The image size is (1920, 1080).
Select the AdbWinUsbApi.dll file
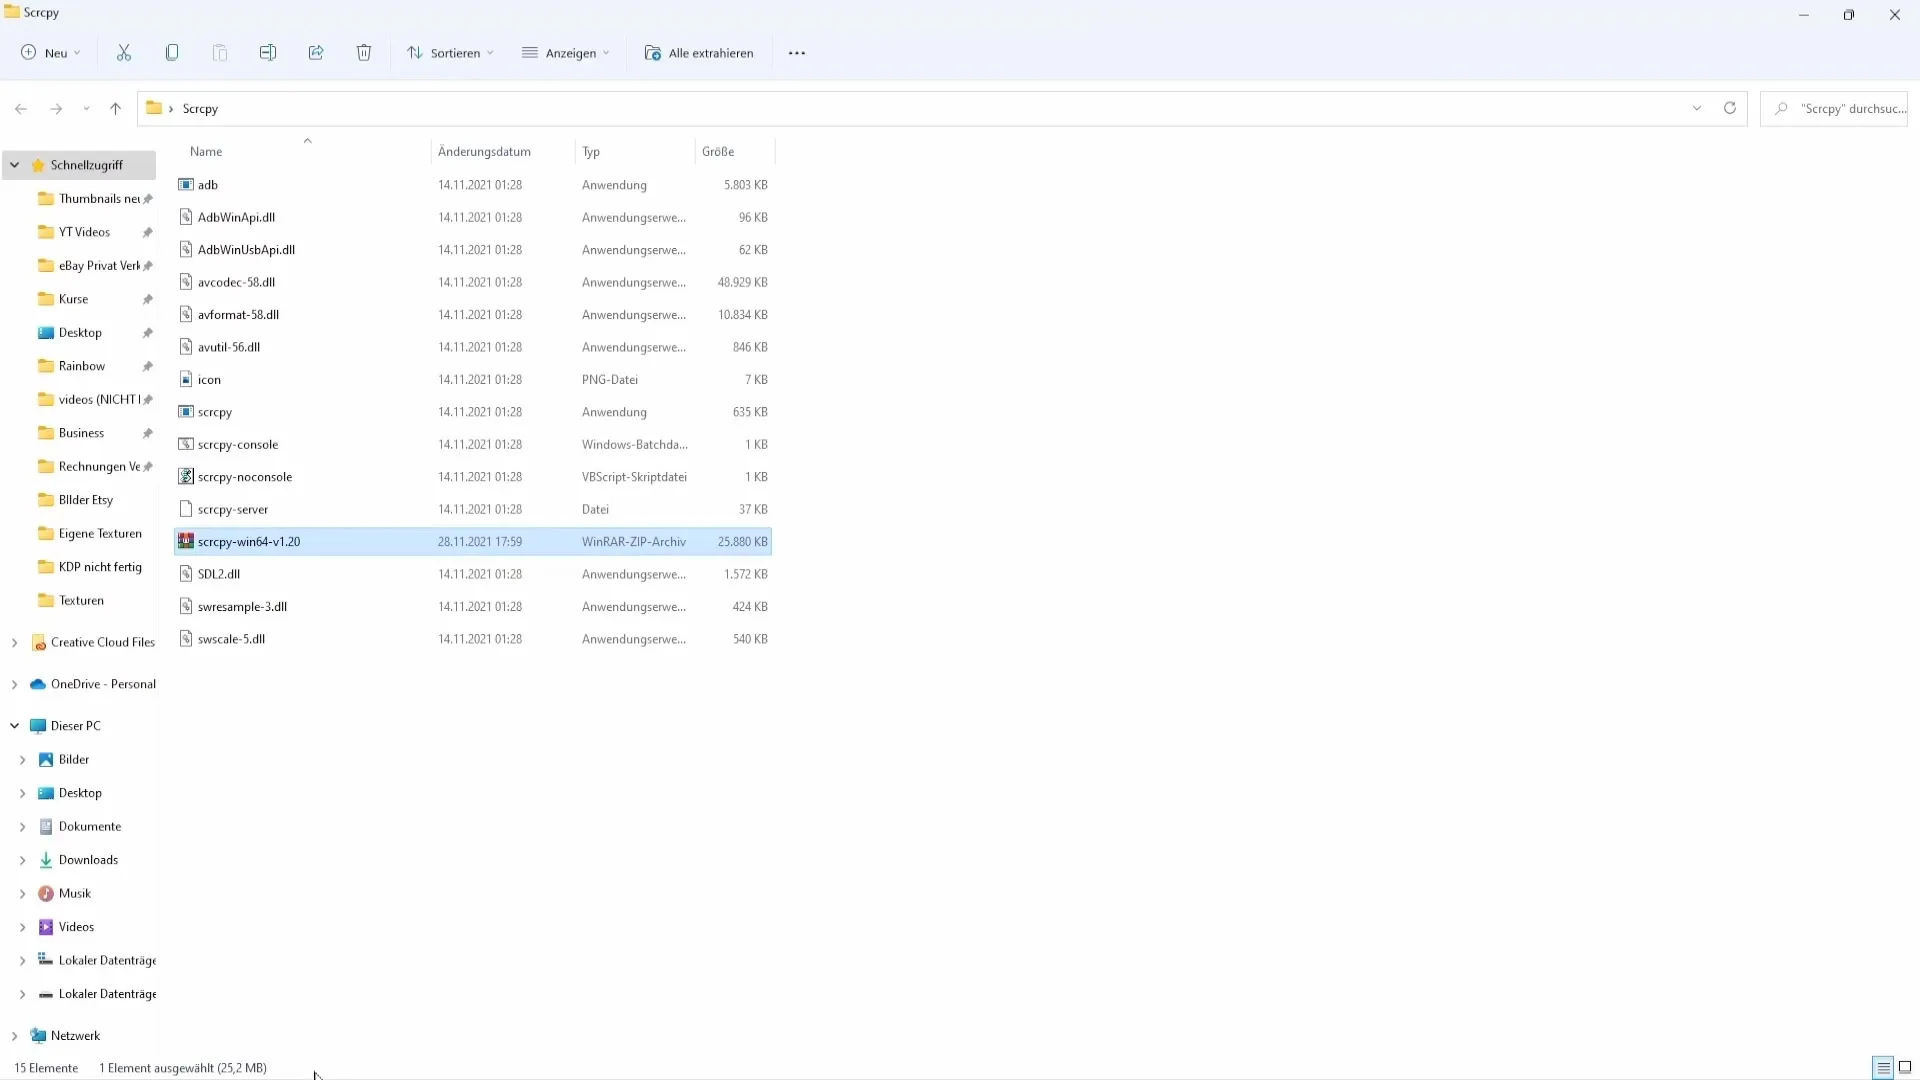pyautogui.click(x=246, y=250)
